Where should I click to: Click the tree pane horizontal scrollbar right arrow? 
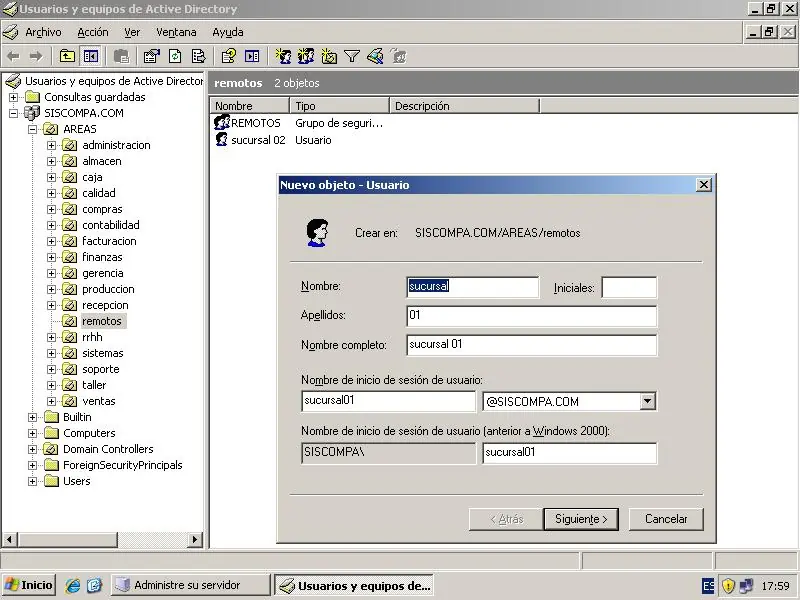[194, 539]
